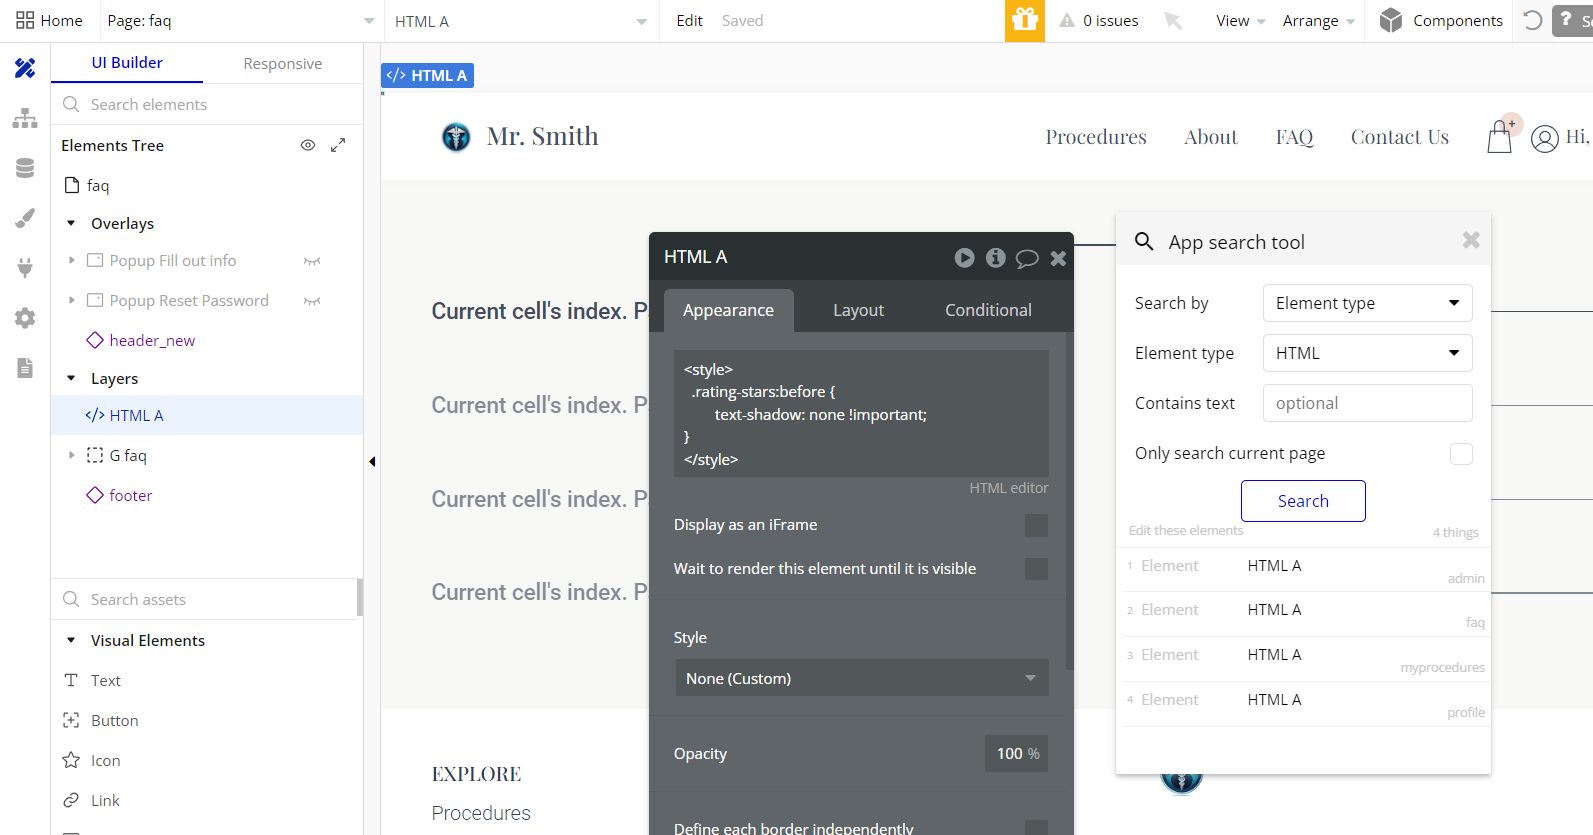Toggle Define each border independently checkbox
This screenshot has width=1593, height=835.
(x=1036, y=827)
